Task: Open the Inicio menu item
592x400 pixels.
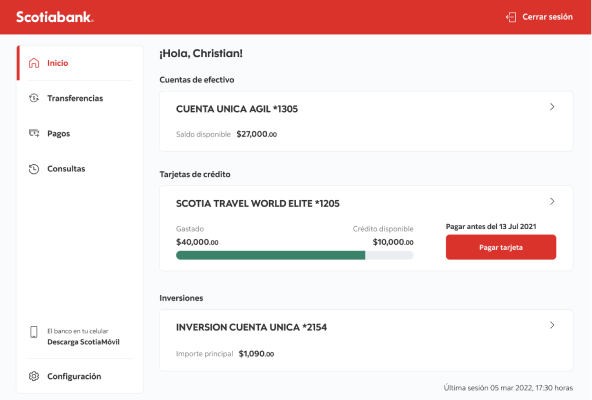Action: pyautogui.click(x=80, y=63)
